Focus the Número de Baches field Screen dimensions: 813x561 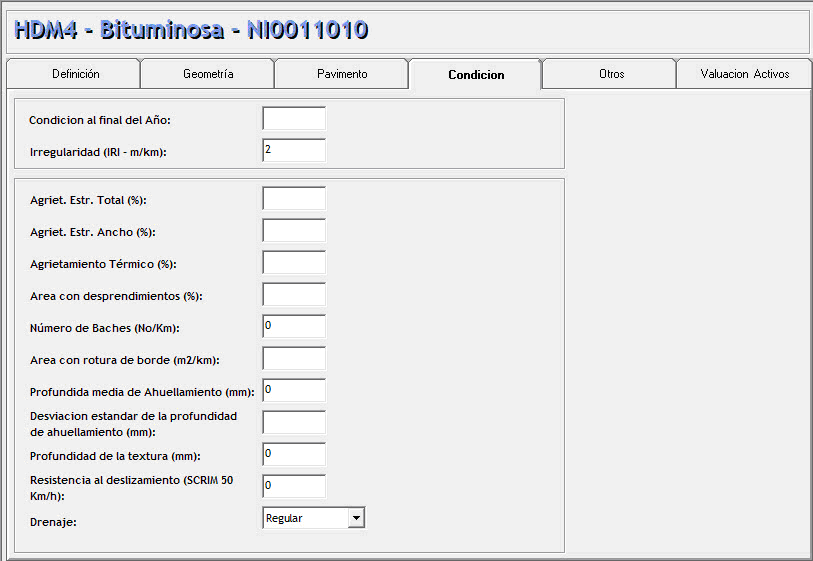(294, 327)
